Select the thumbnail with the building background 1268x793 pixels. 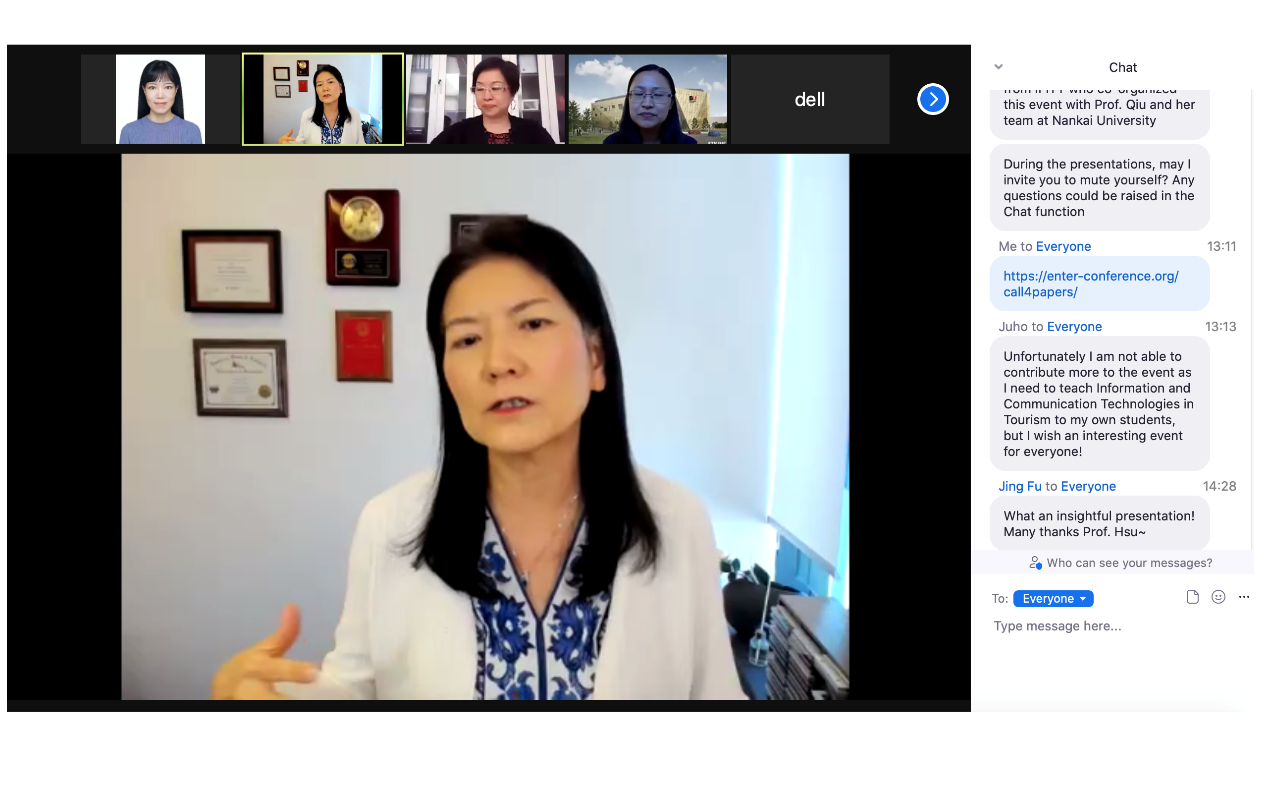coord(647,99)
